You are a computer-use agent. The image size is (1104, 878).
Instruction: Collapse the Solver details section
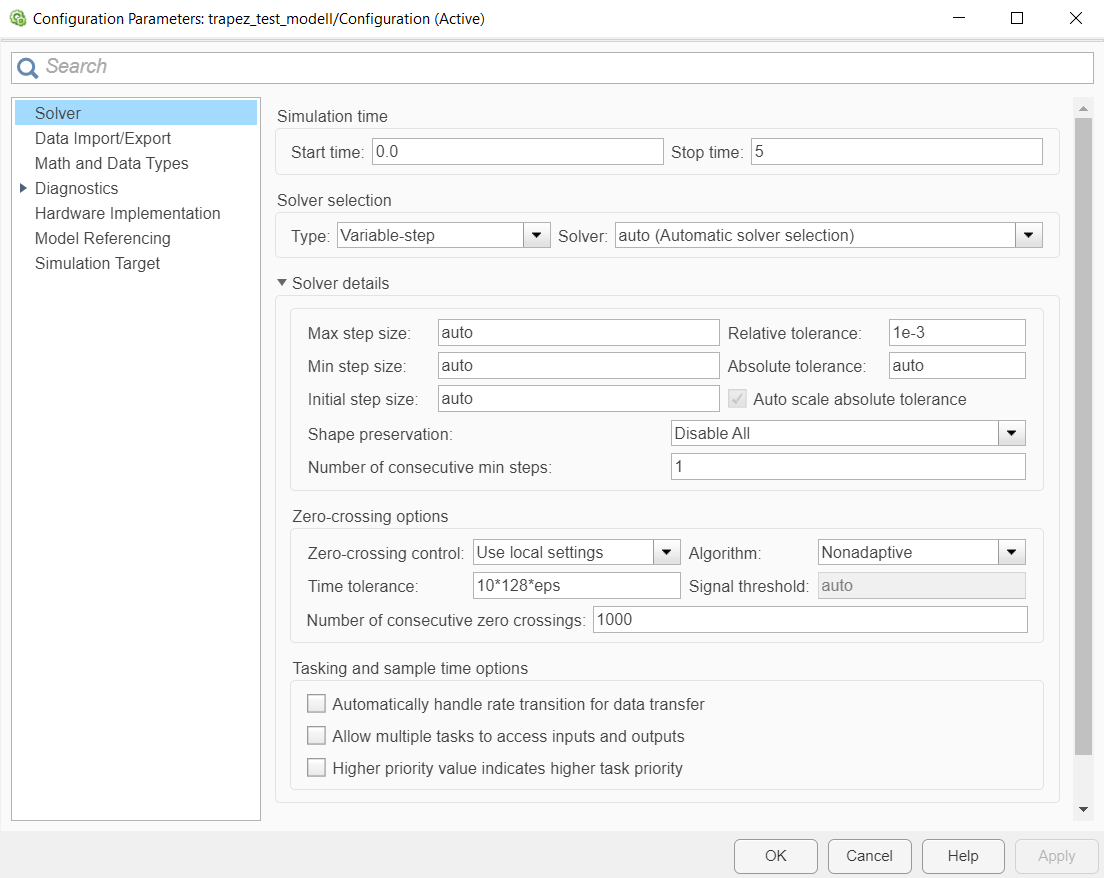point(282,284)
